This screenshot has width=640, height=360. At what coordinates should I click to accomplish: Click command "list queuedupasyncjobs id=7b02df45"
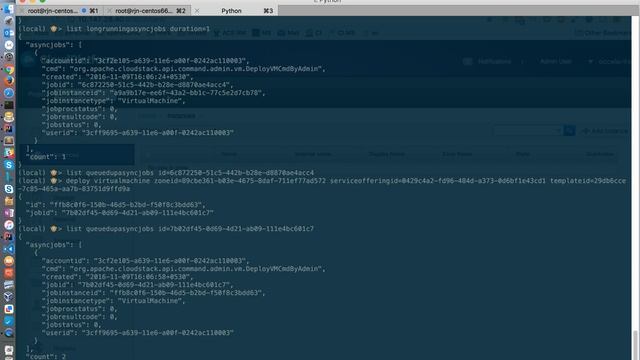pyautogui.click(x=190, y=229)
